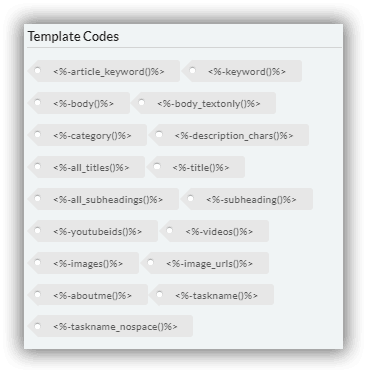The width and height of the screenshot is (367, 373).
Task: Select the <%-article_keyword()%> template code tag
Action: pos(104,71)
